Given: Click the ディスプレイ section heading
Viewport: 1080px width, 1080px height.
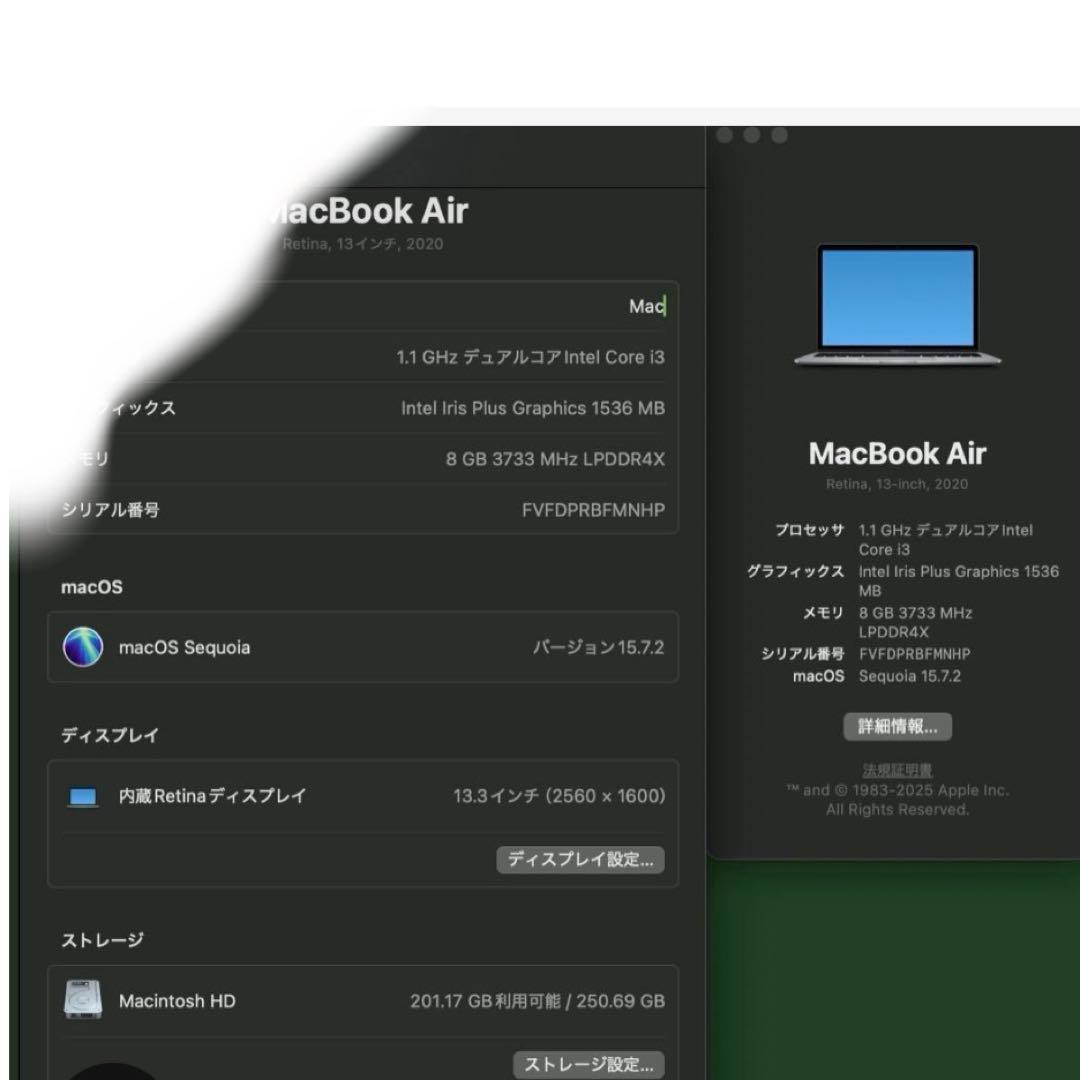Looking at the screenshot, I should (110, 735).
